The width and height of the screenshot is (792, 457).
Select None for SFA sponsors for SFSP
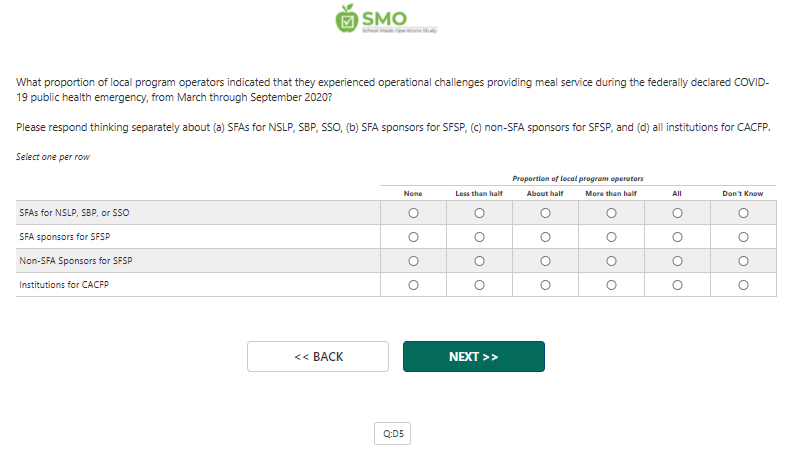click(413, 237)
